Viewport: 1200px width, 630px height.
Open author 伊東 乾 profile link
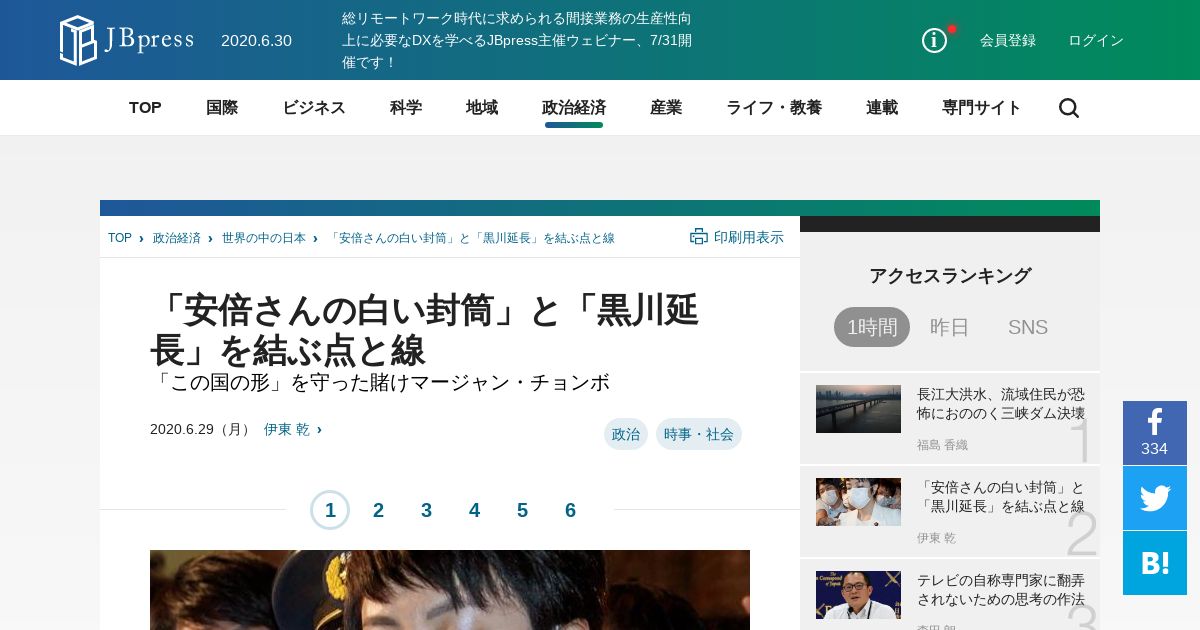pos(287,429)
